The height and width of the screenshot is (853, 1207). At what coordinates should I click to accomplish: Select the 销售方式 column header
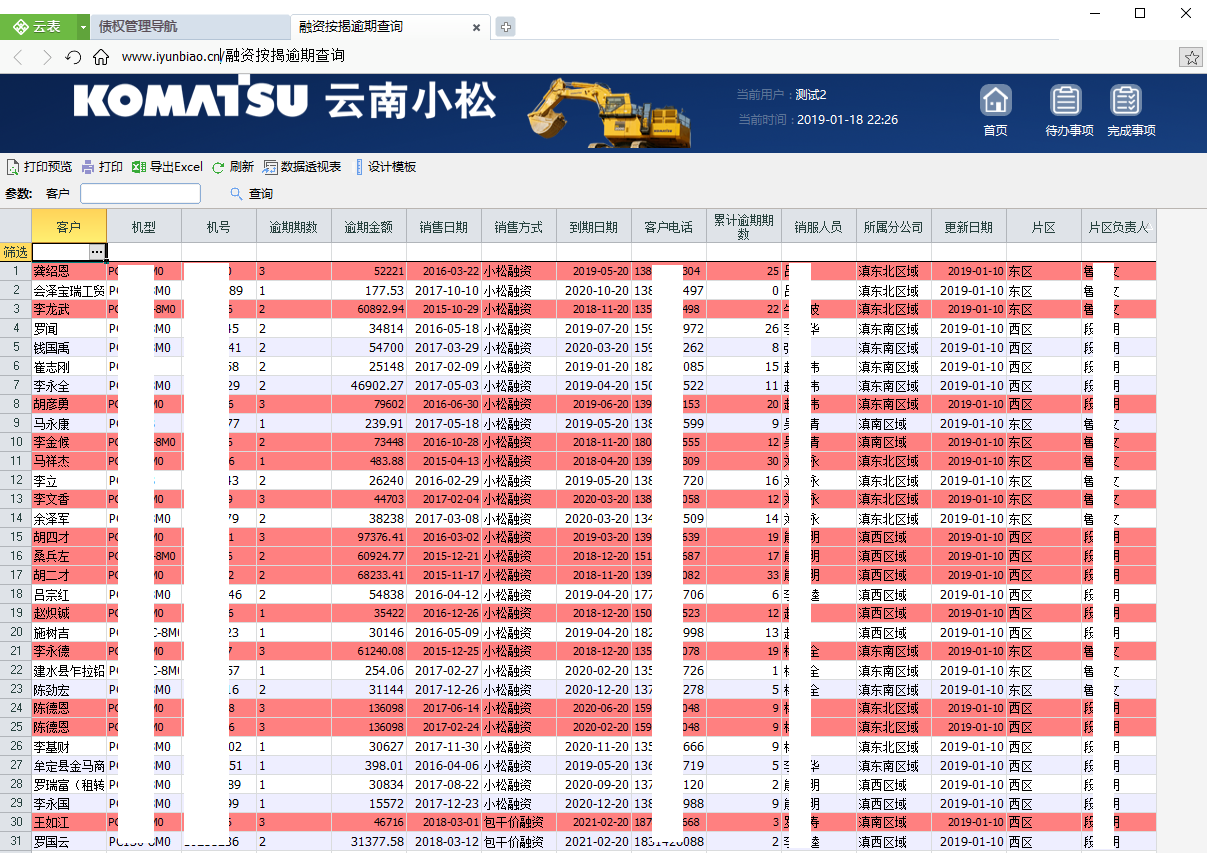click(x=519, y=227)
